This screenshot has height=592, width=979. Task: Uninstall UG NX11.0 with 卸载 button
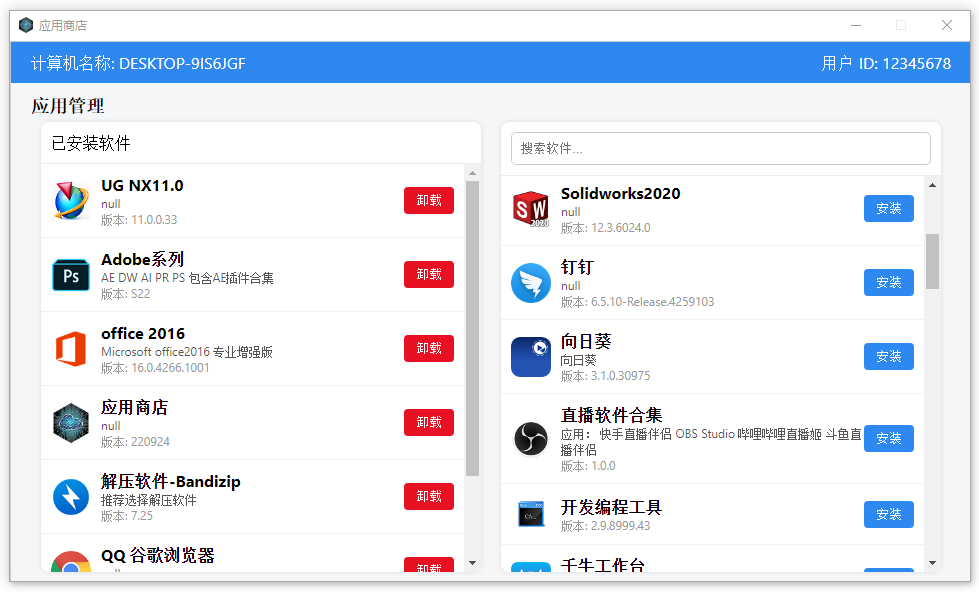429,200
